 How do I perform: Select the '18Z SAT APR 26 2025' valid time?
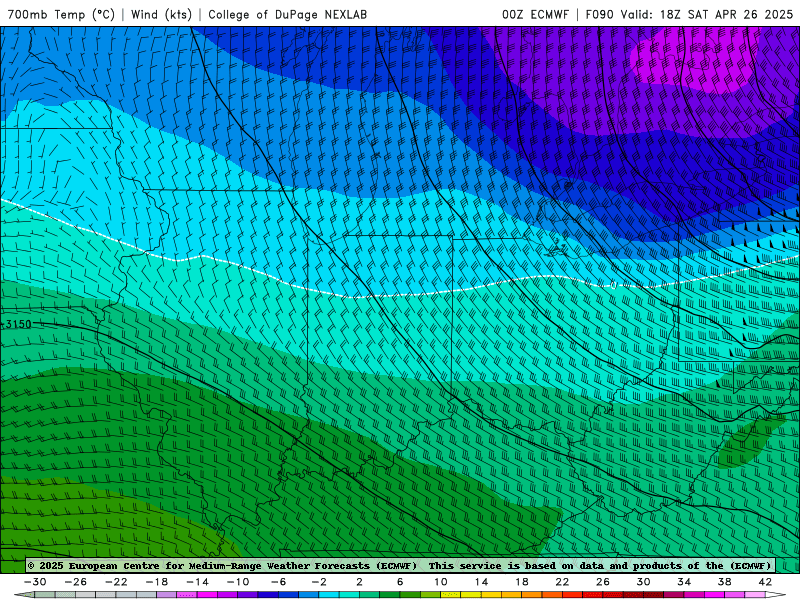[726, 14]
